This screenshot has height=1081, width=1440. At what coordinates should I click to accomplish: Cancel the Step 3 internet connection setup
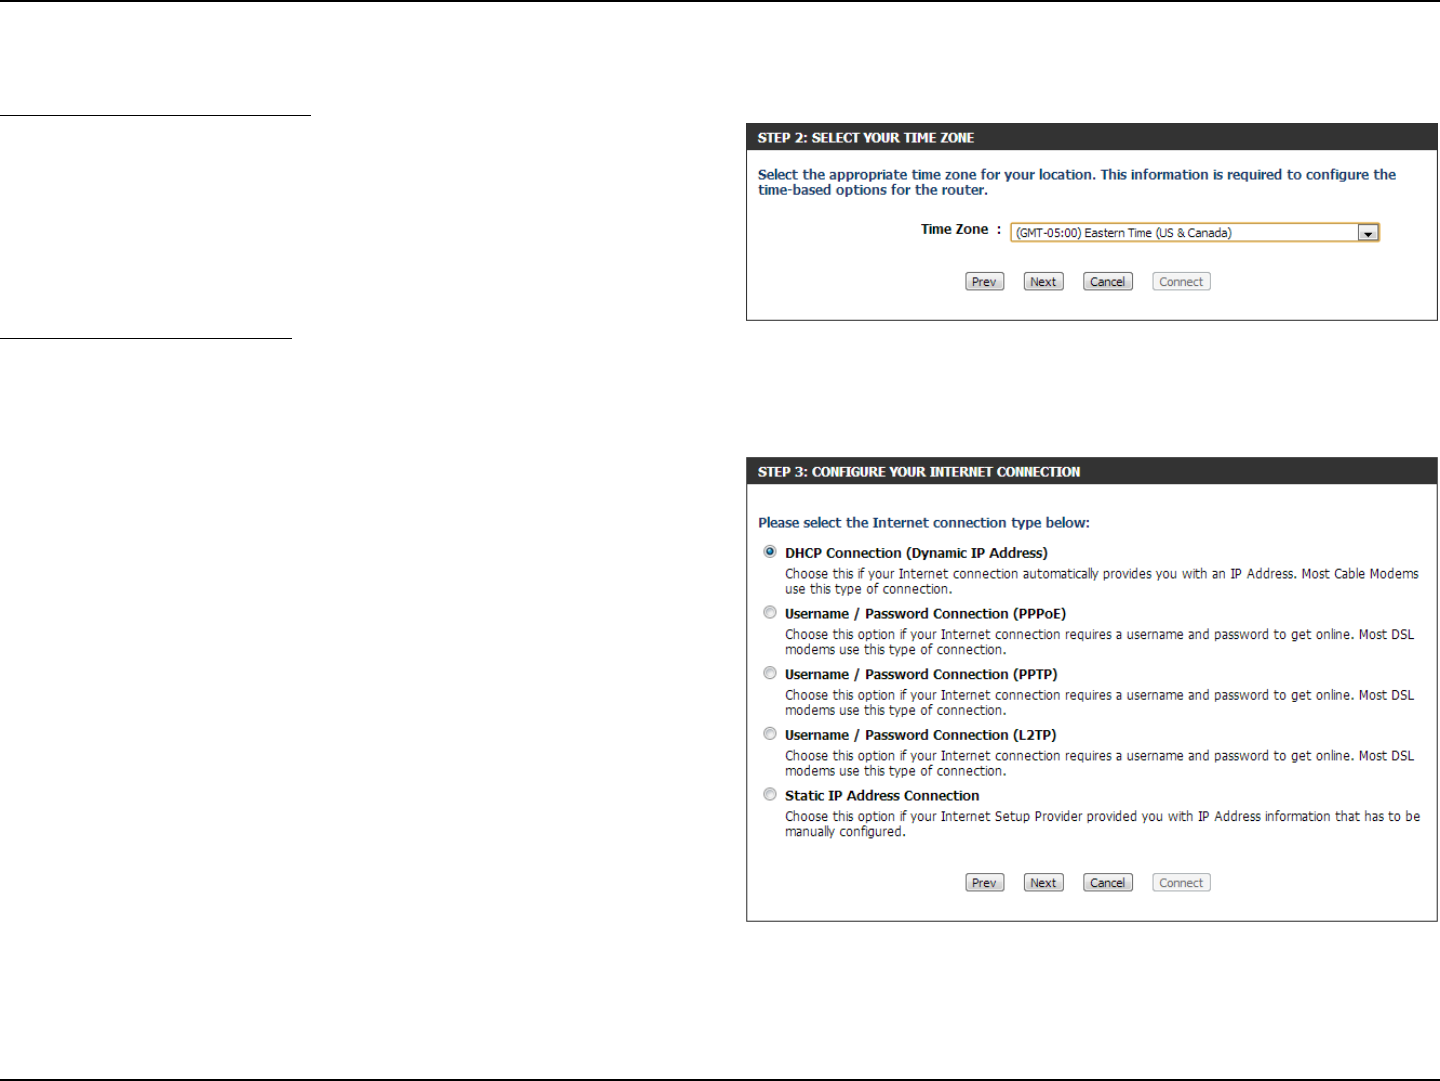point(1107,883)
